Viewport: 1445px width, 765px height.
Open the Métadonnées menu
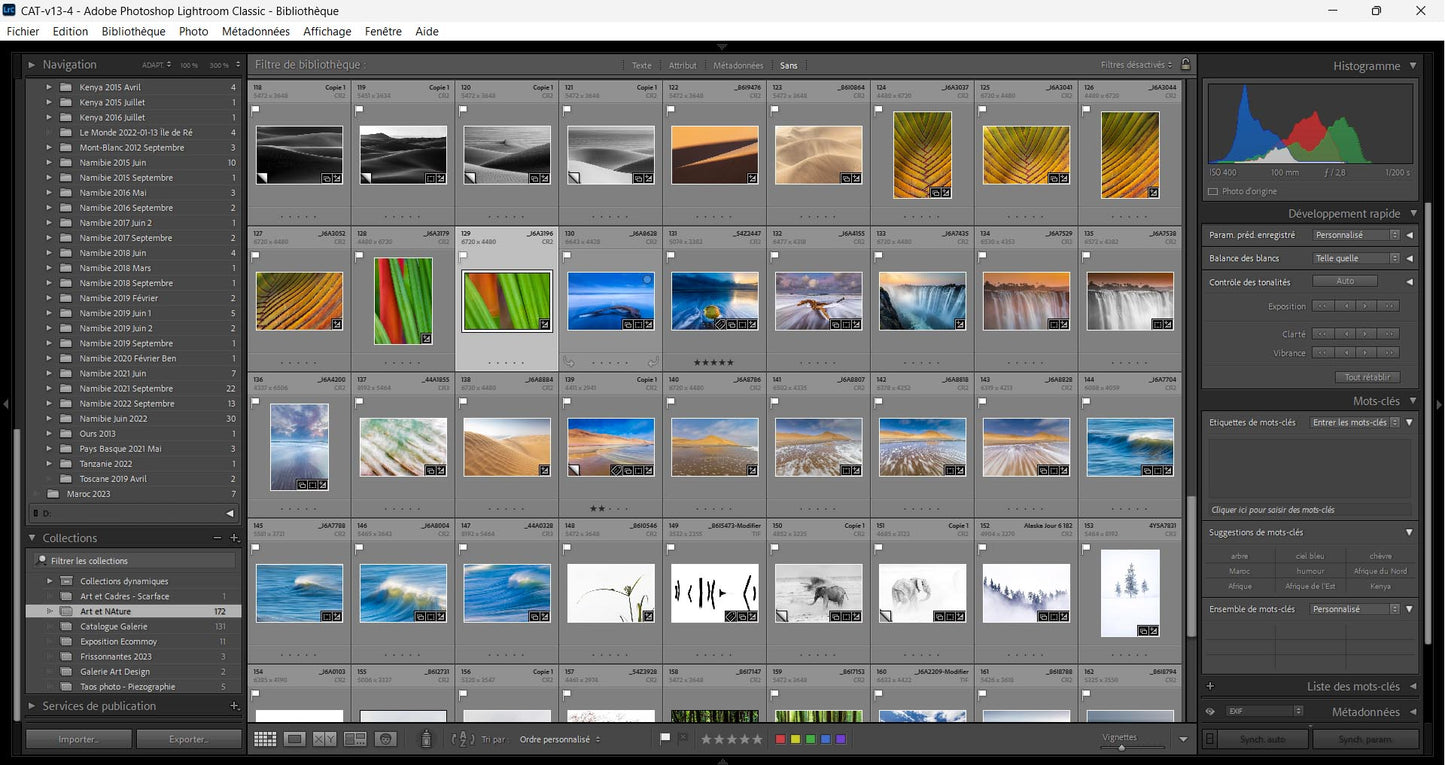click(x=256, y=31)
